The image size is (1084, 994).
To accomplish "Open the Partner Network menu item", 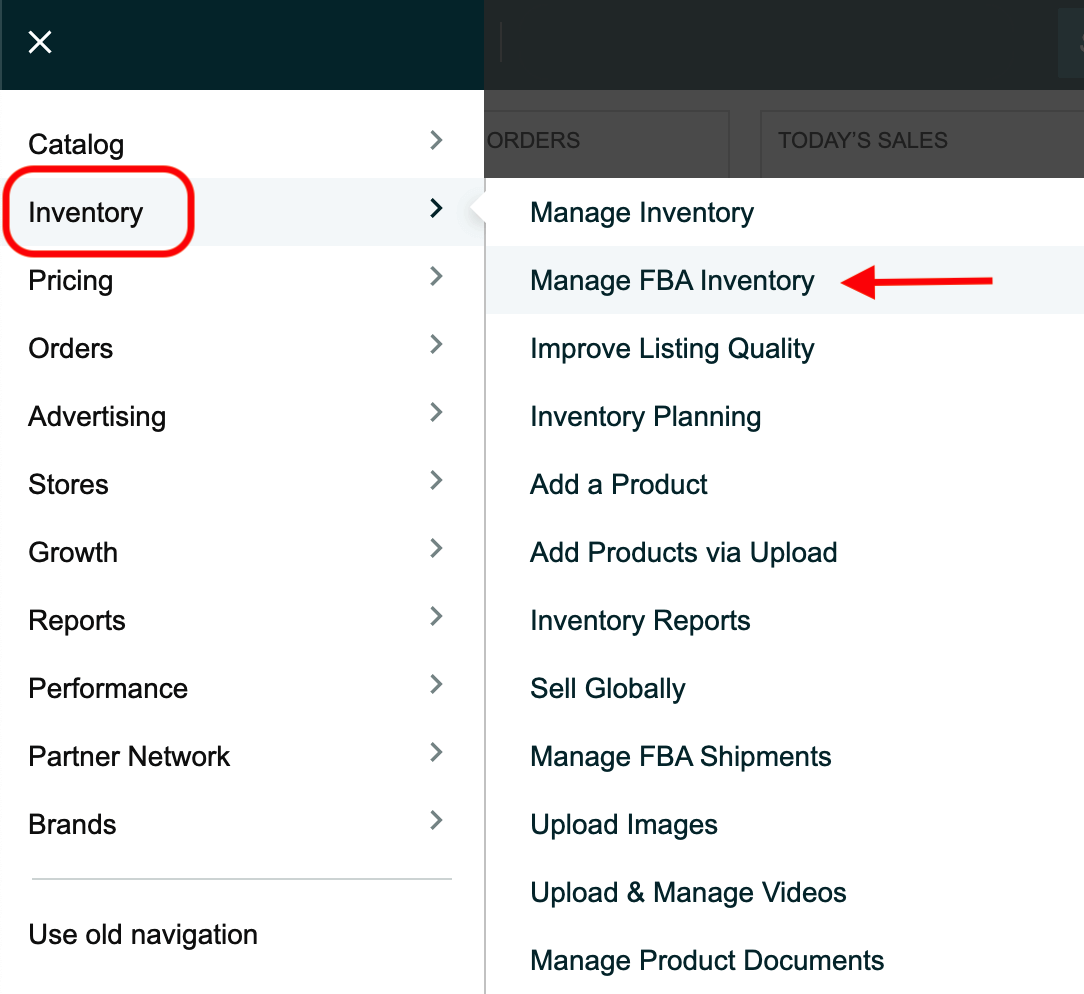I will [x=129, y=756].
